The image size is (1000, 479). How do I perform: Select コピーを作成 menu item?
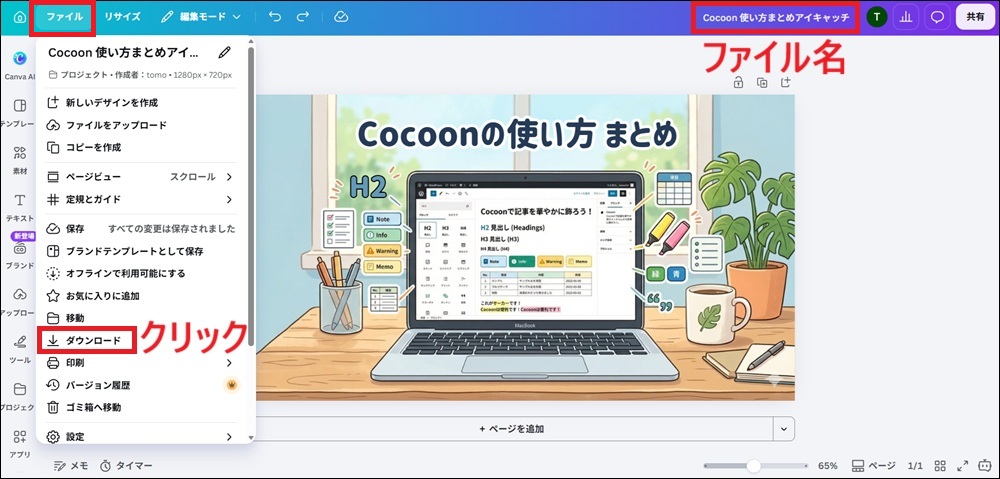pos(142,147)
